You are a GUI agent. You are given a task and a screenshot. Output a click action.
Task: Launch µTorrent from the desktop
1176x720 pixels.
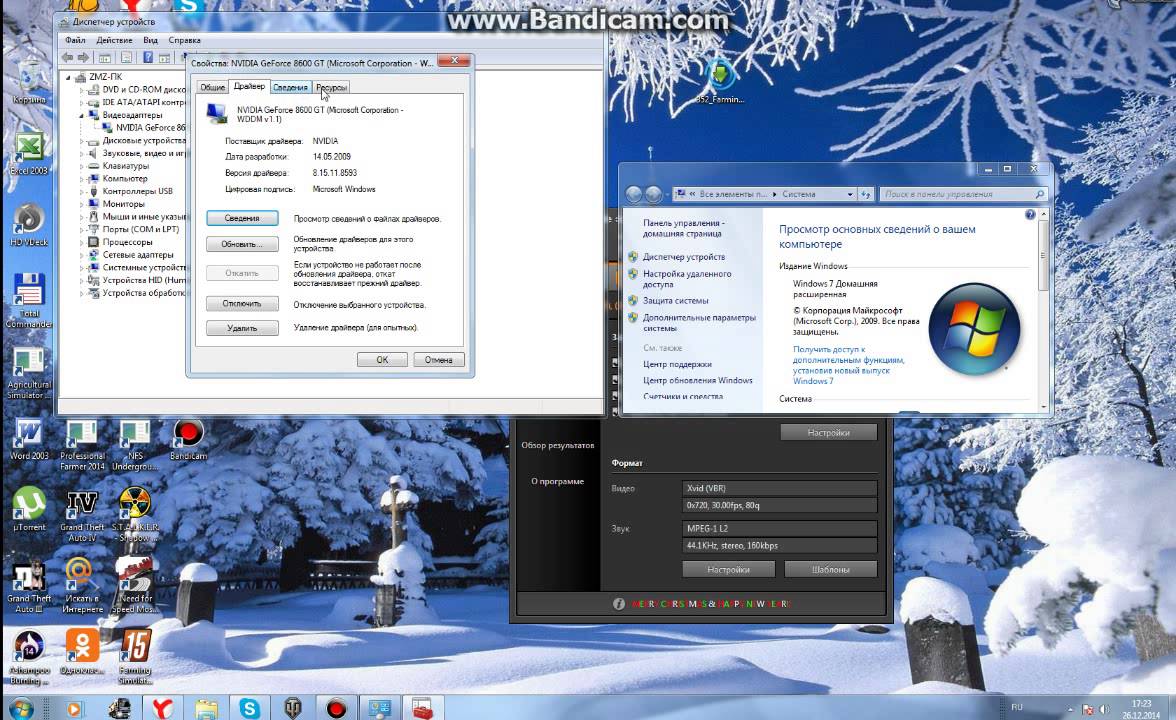click(29, 510)
